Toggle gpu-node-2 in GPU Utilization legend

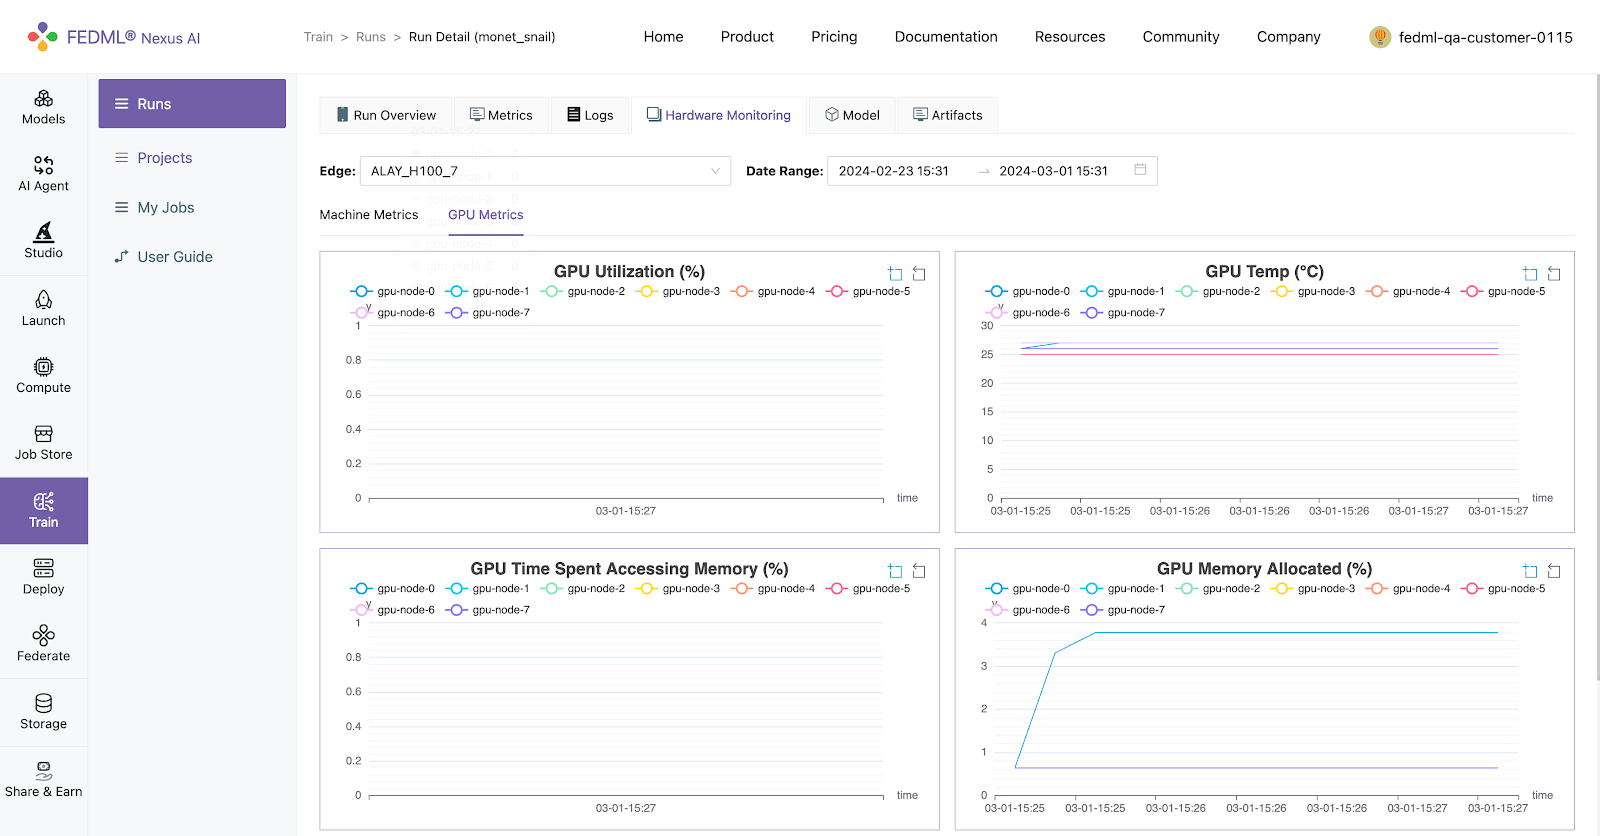583,291
